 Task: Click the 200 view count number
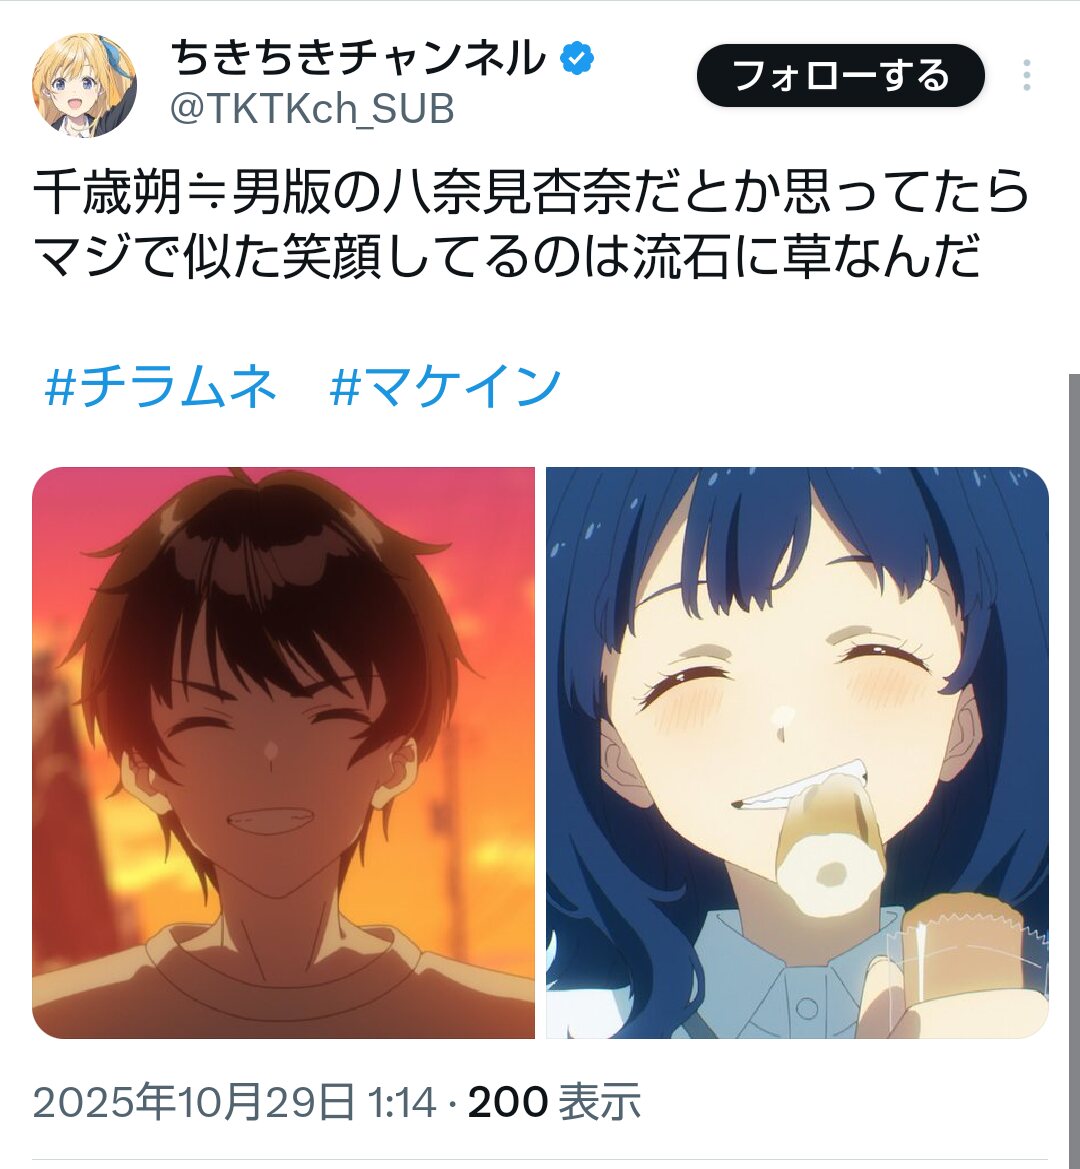coord(508,1102)
